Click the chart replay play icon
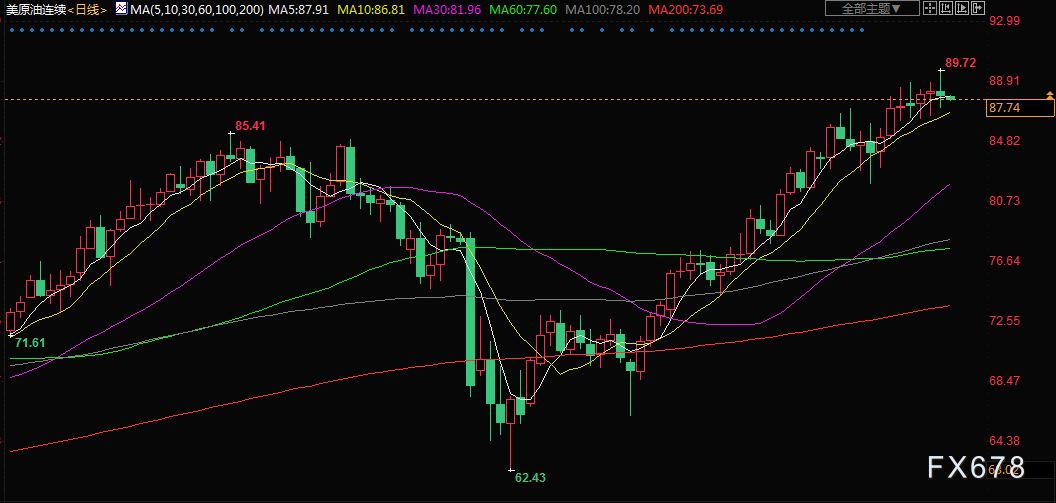Screen dimensions: 1056x503 963,9
